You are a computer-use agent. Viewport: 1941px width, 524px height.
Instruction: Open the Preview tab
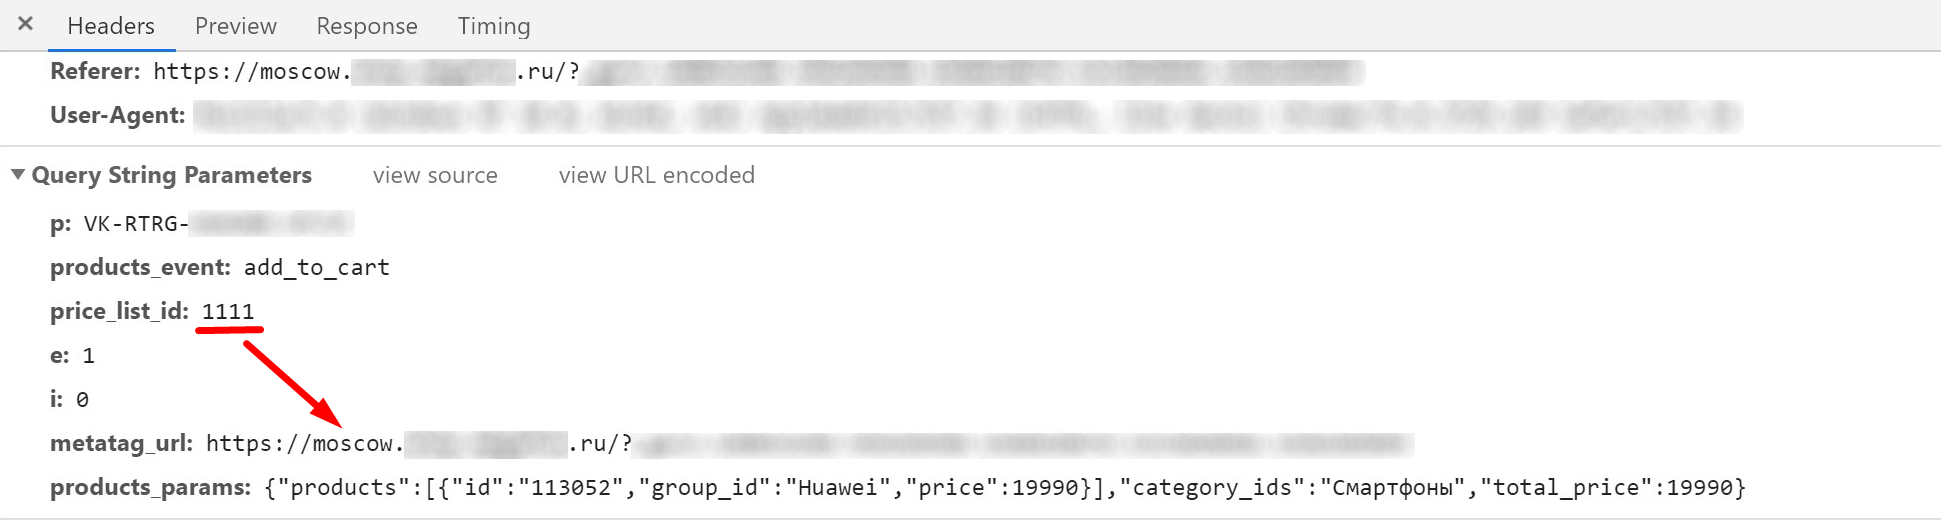(236, 26)
